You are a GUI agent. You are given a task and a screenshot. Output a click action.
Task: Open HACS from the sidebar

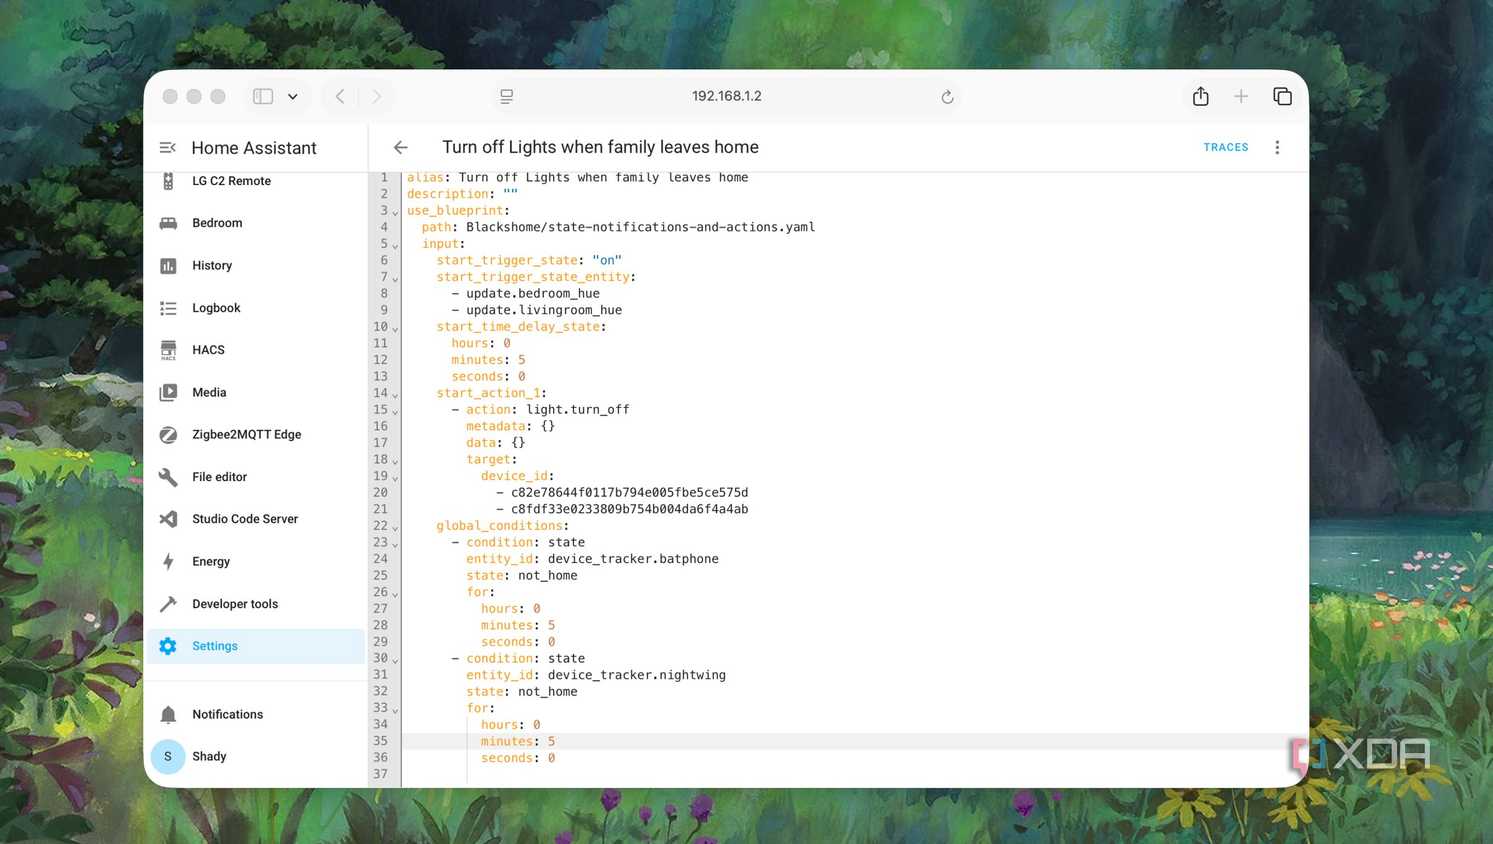point(256,350)
